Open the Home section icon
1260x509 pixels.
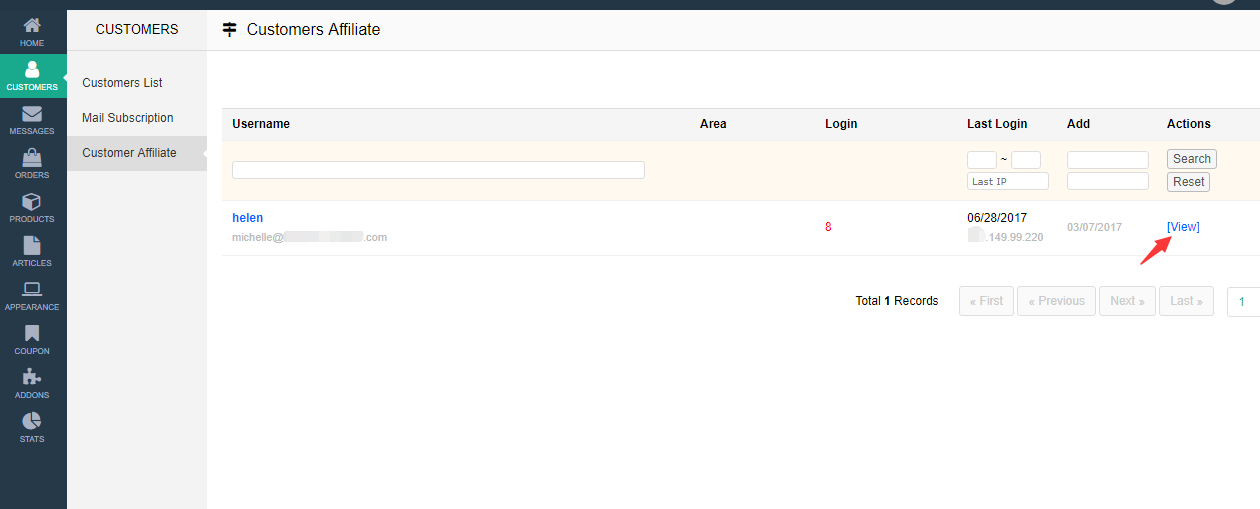(x=32, y=25)
